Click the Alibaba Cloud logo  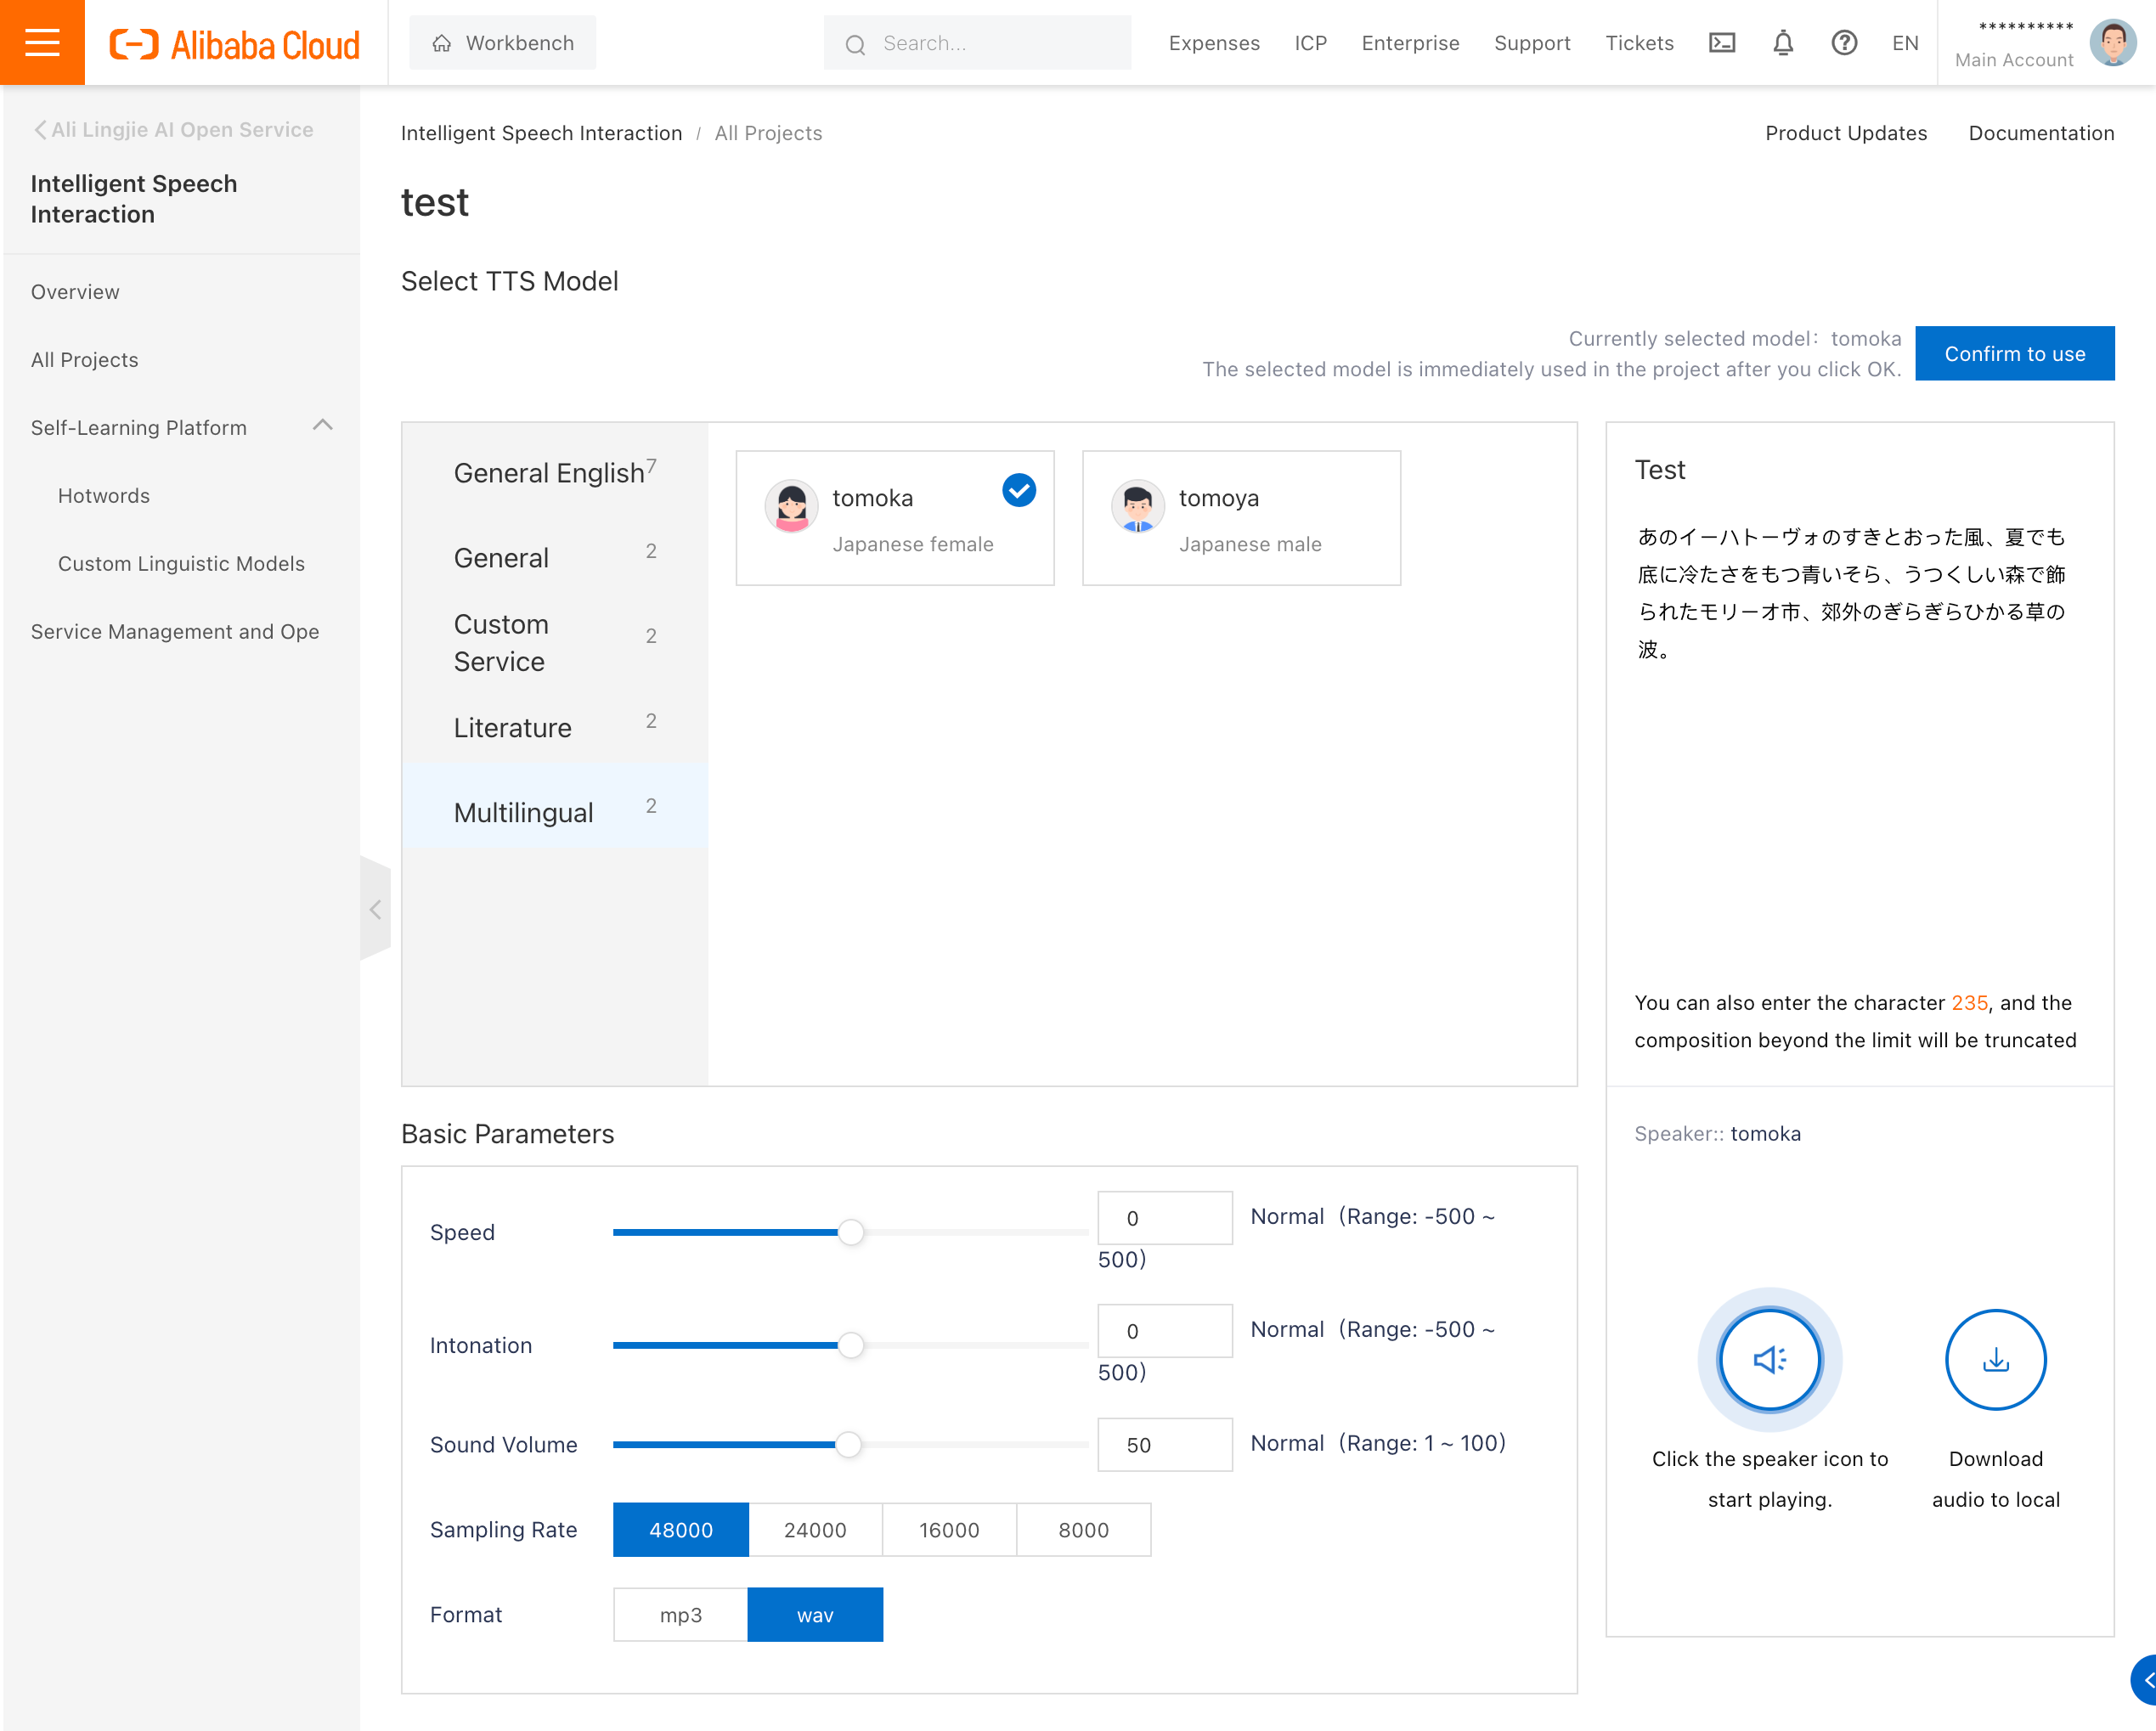point(235,45)
